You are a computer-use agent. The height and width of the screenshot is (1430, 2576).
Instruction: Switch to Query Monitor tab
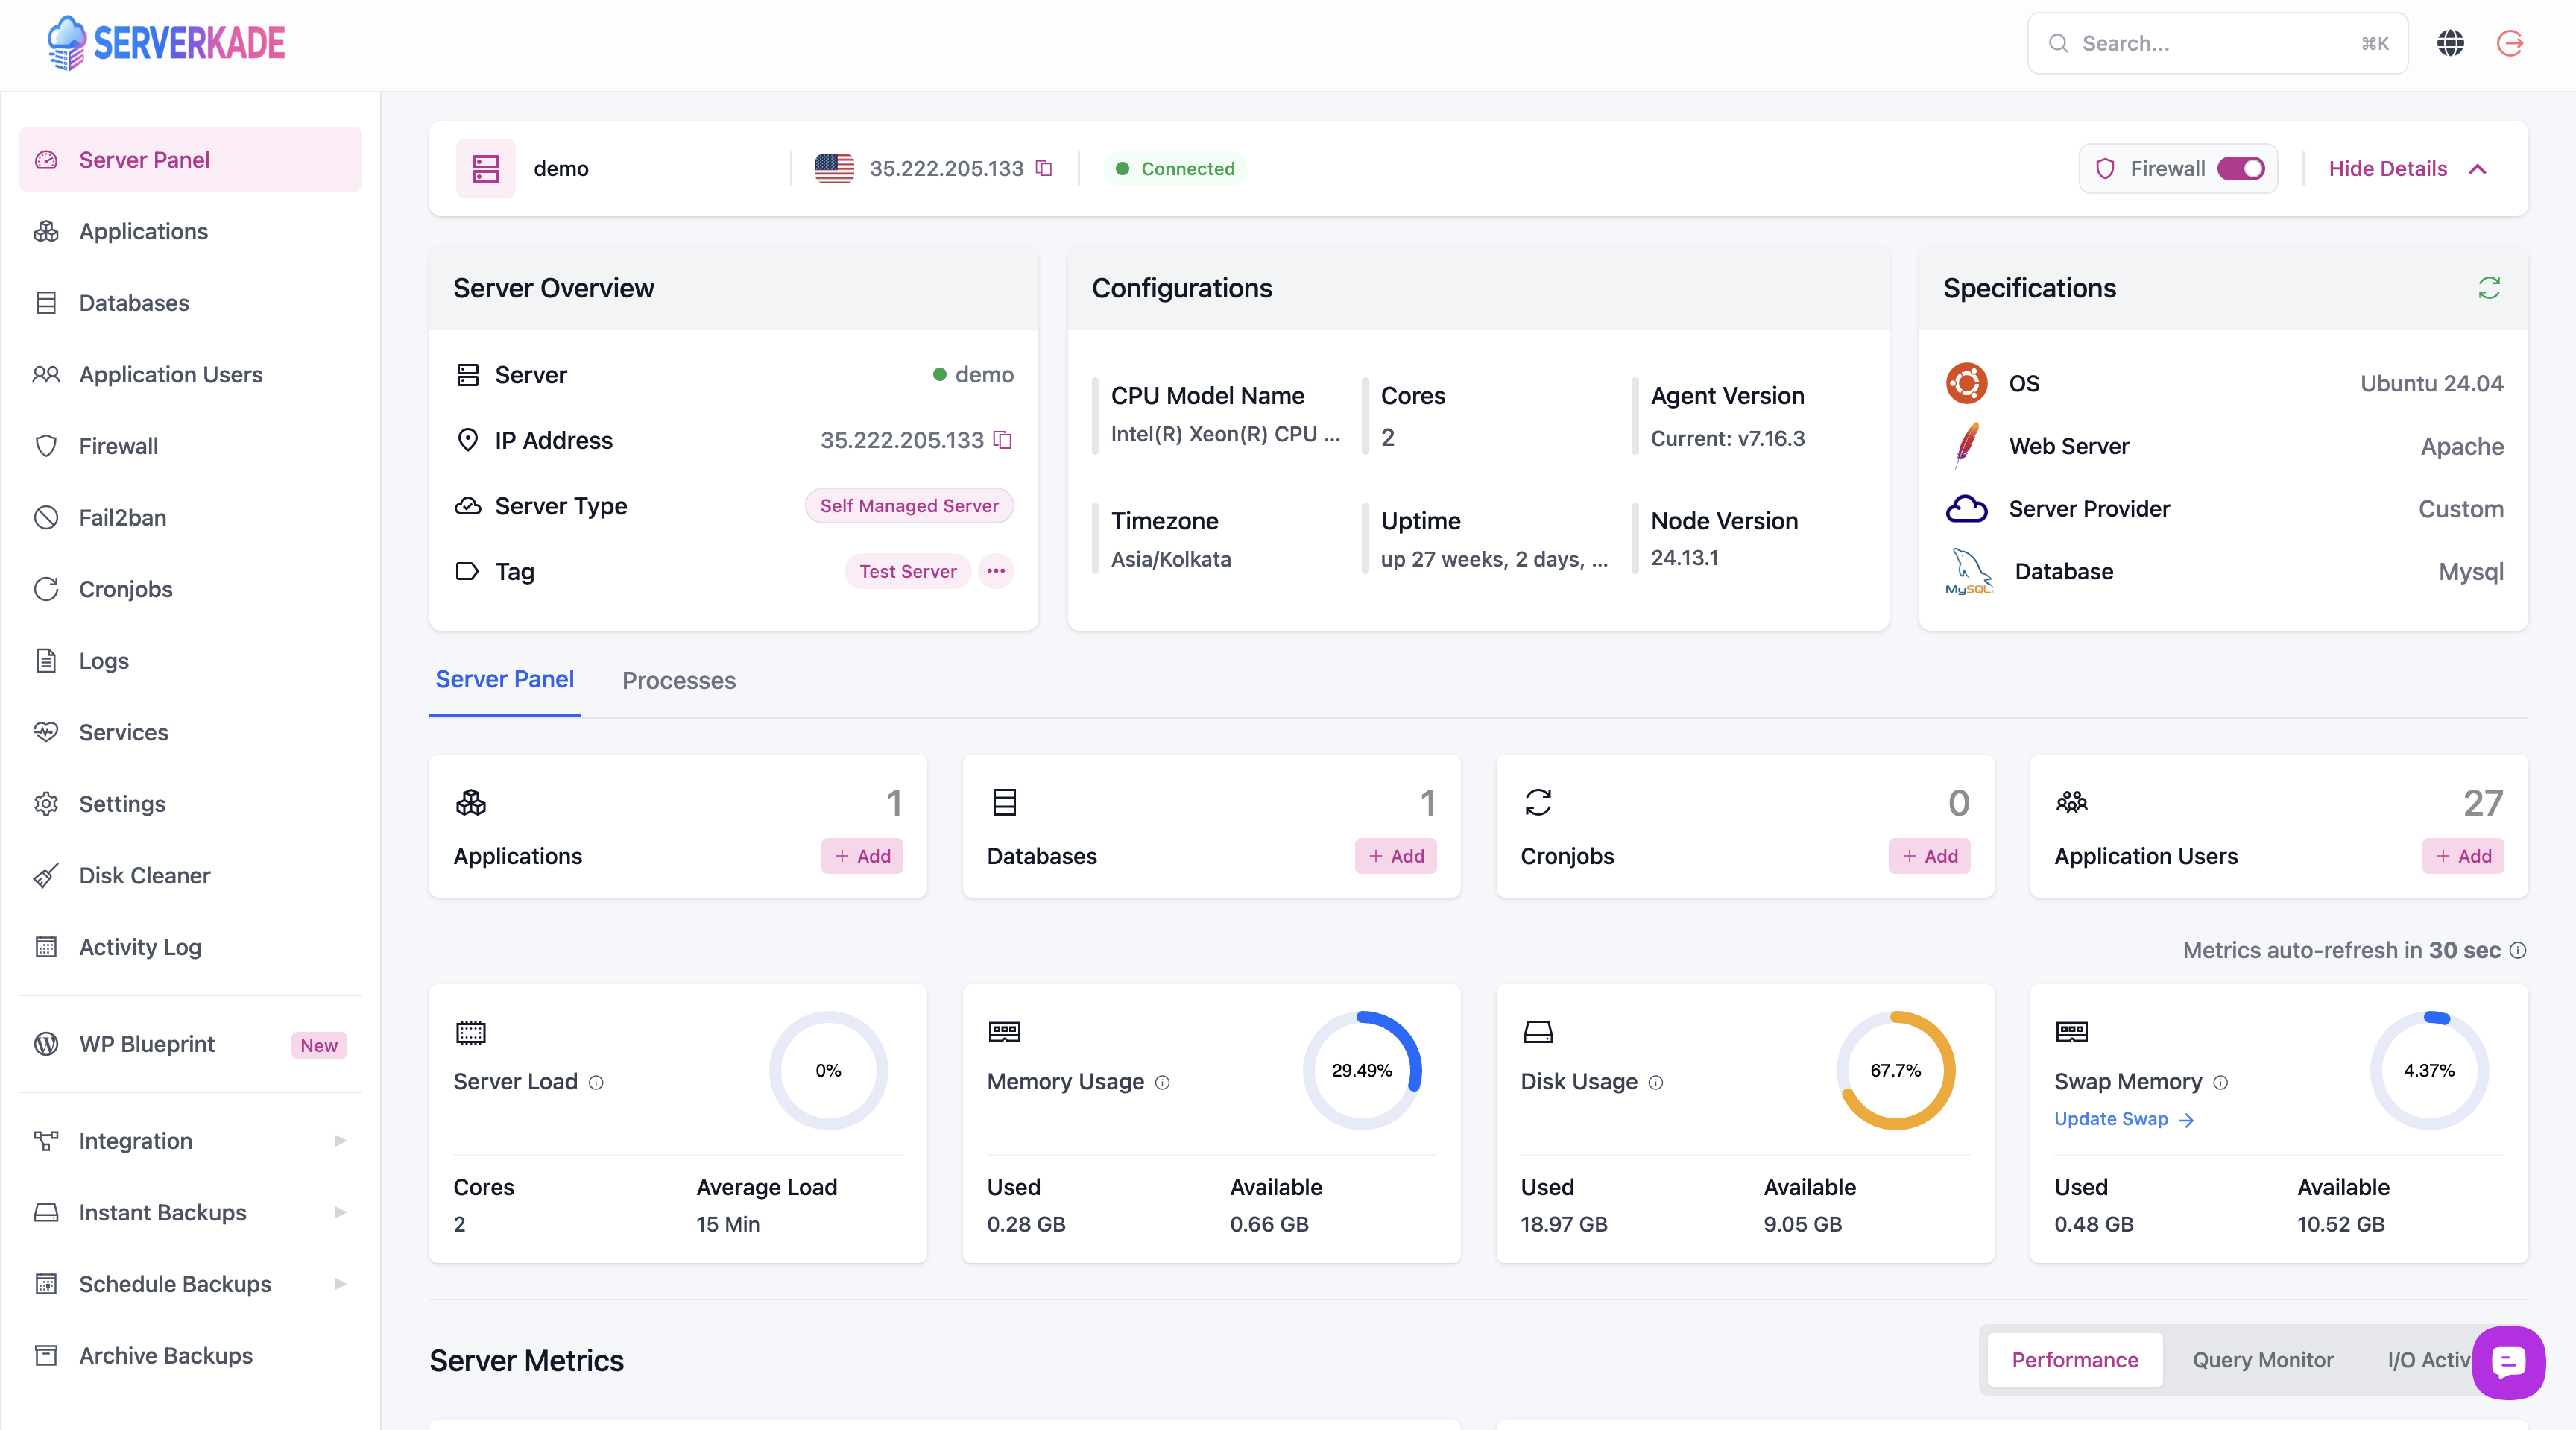pyautogui.click(x=2262, y=1360)
